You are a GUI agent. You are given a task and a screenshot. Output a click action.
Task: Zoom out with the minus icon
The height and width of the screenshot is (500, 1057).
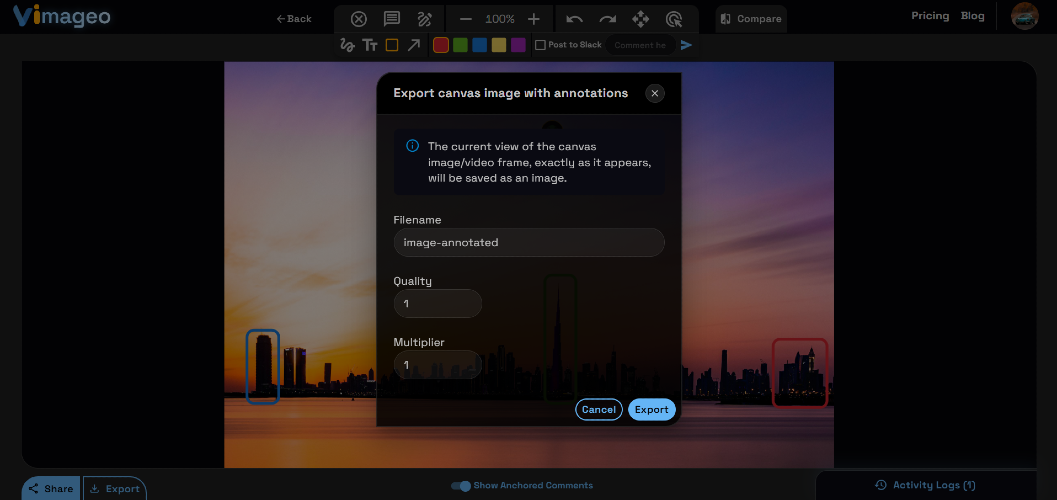[x=466, y=19]
